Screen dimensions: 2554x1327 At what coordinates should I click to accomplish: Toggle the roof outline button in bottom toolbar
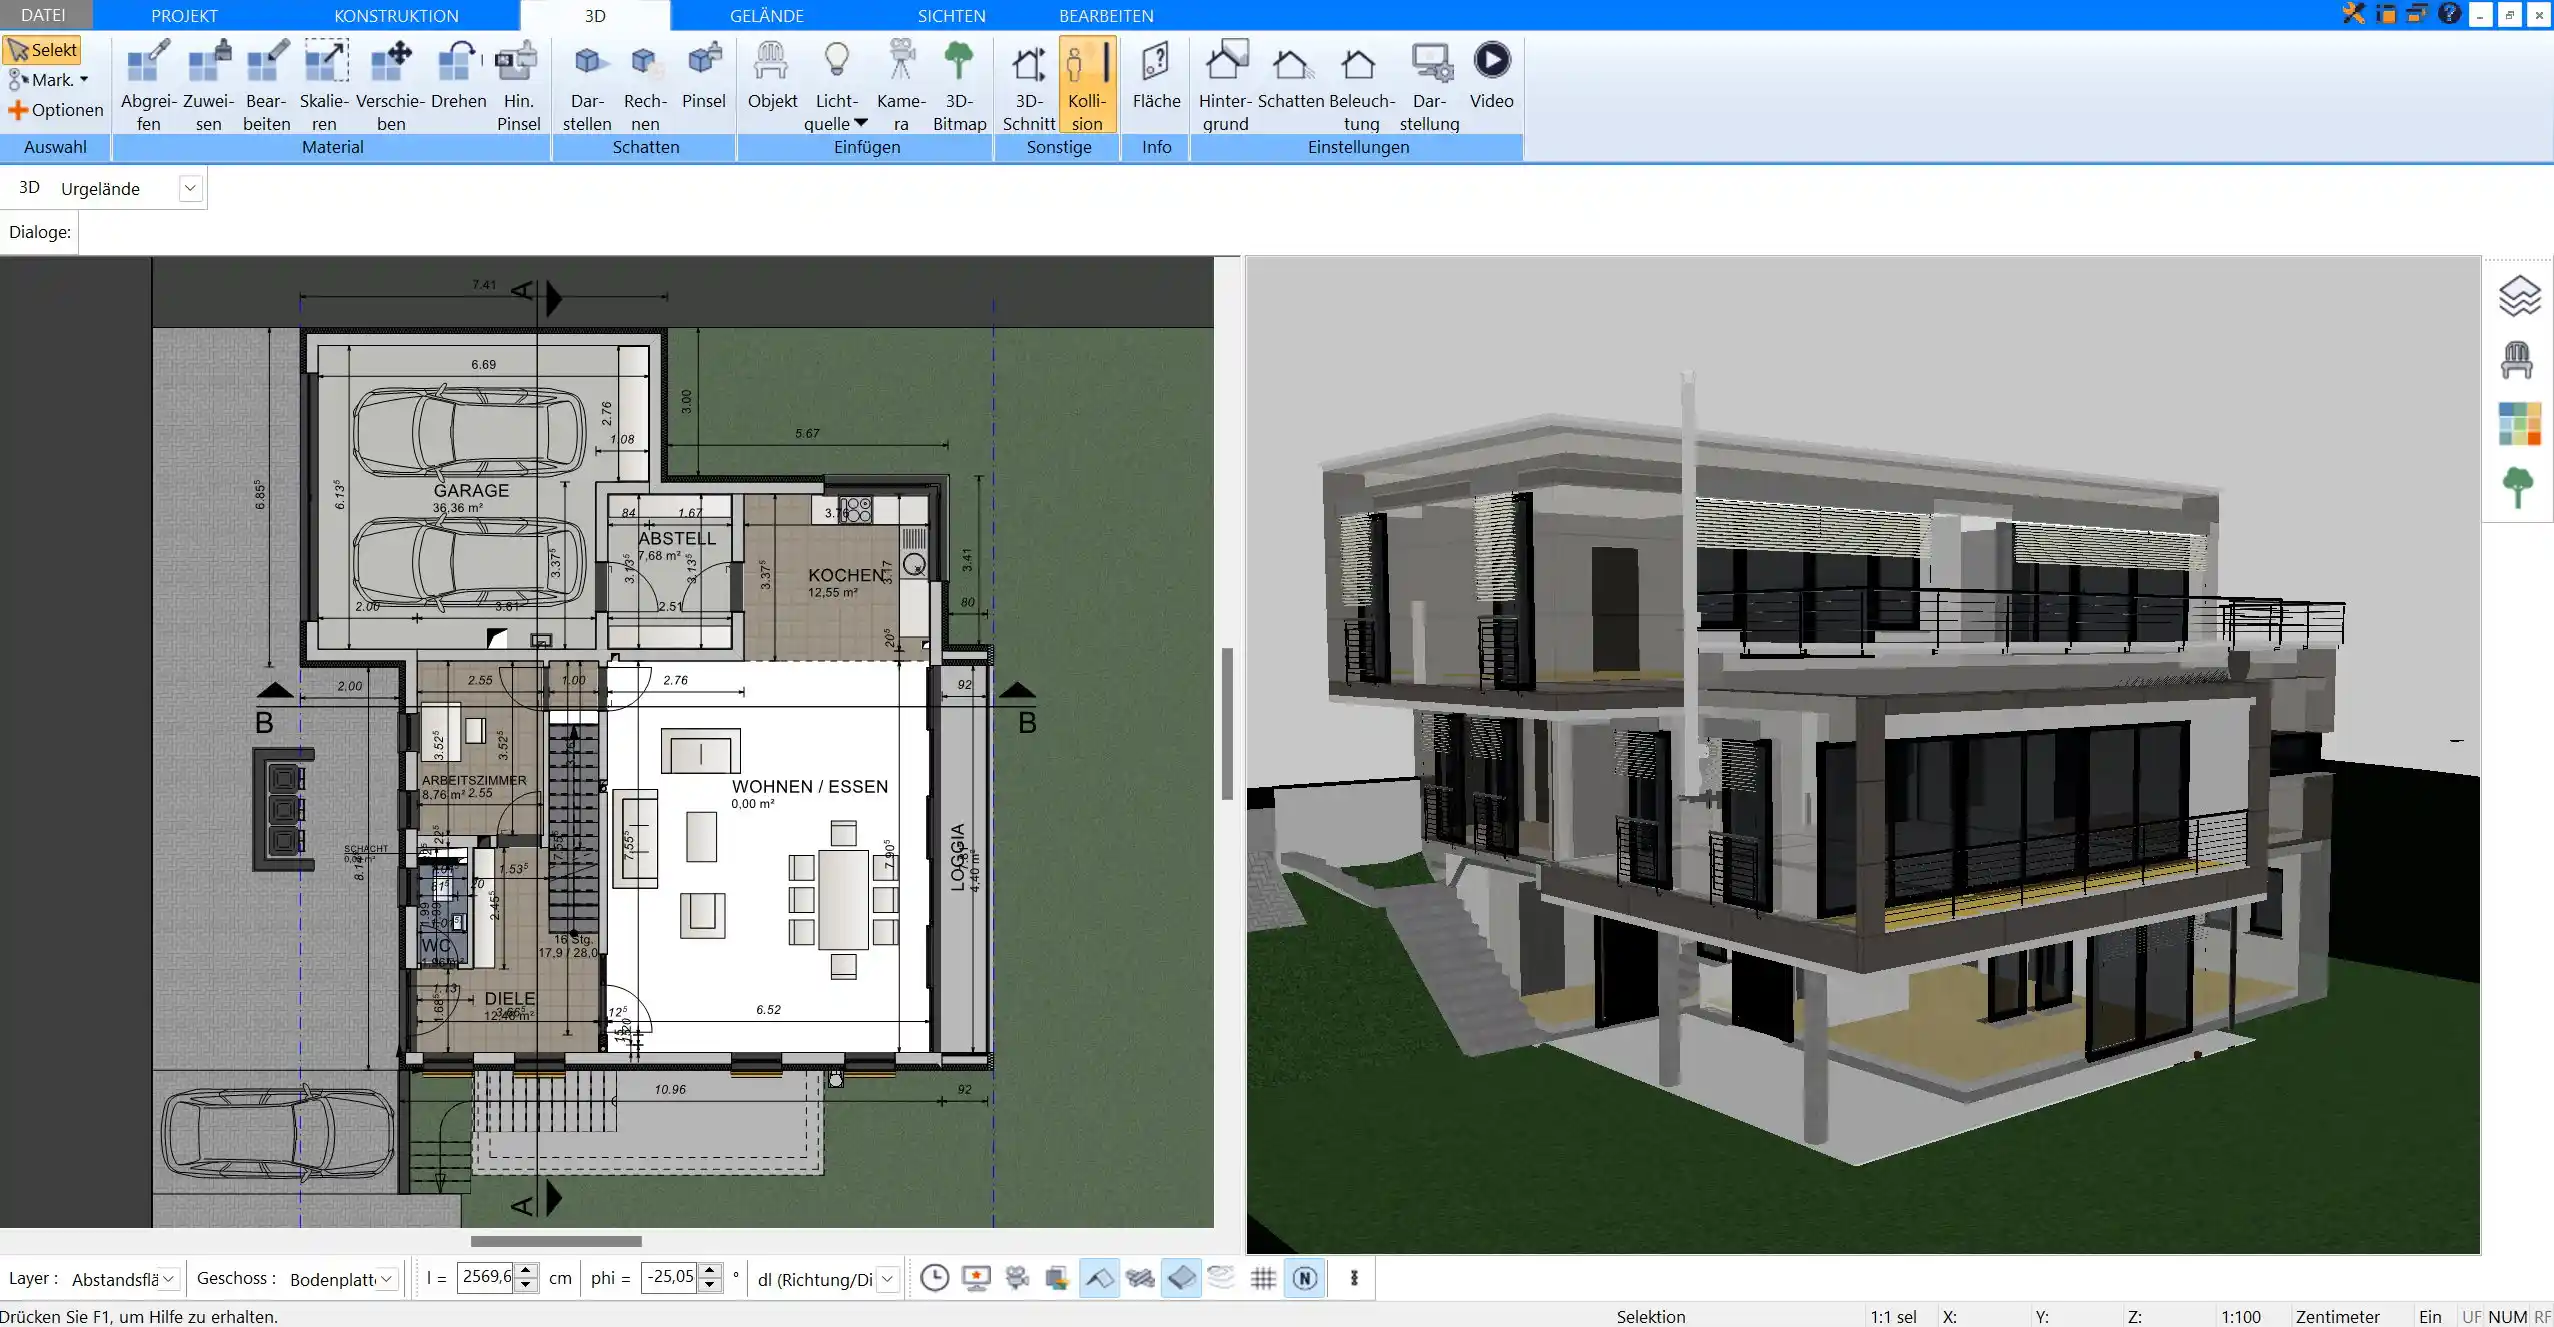pyautogui.click(x=1099, y=1278)
